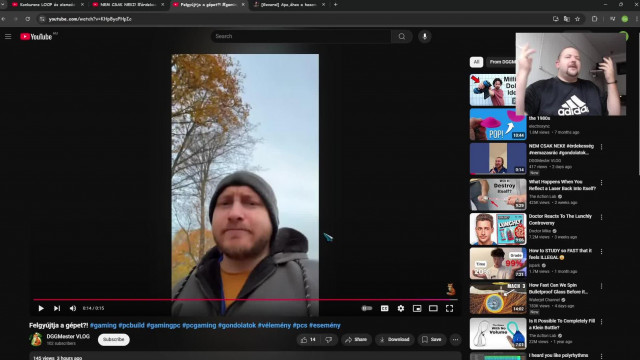Screen dimensions: 640x360
Task: Open Doctor Reacts Lunchly thumbnail
Action: [x=498, y=229]
